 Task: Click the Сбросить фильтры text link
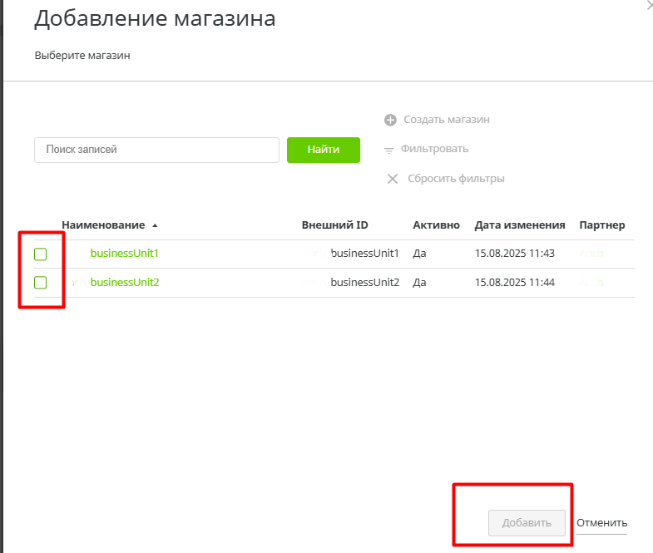tap(455, 179)
